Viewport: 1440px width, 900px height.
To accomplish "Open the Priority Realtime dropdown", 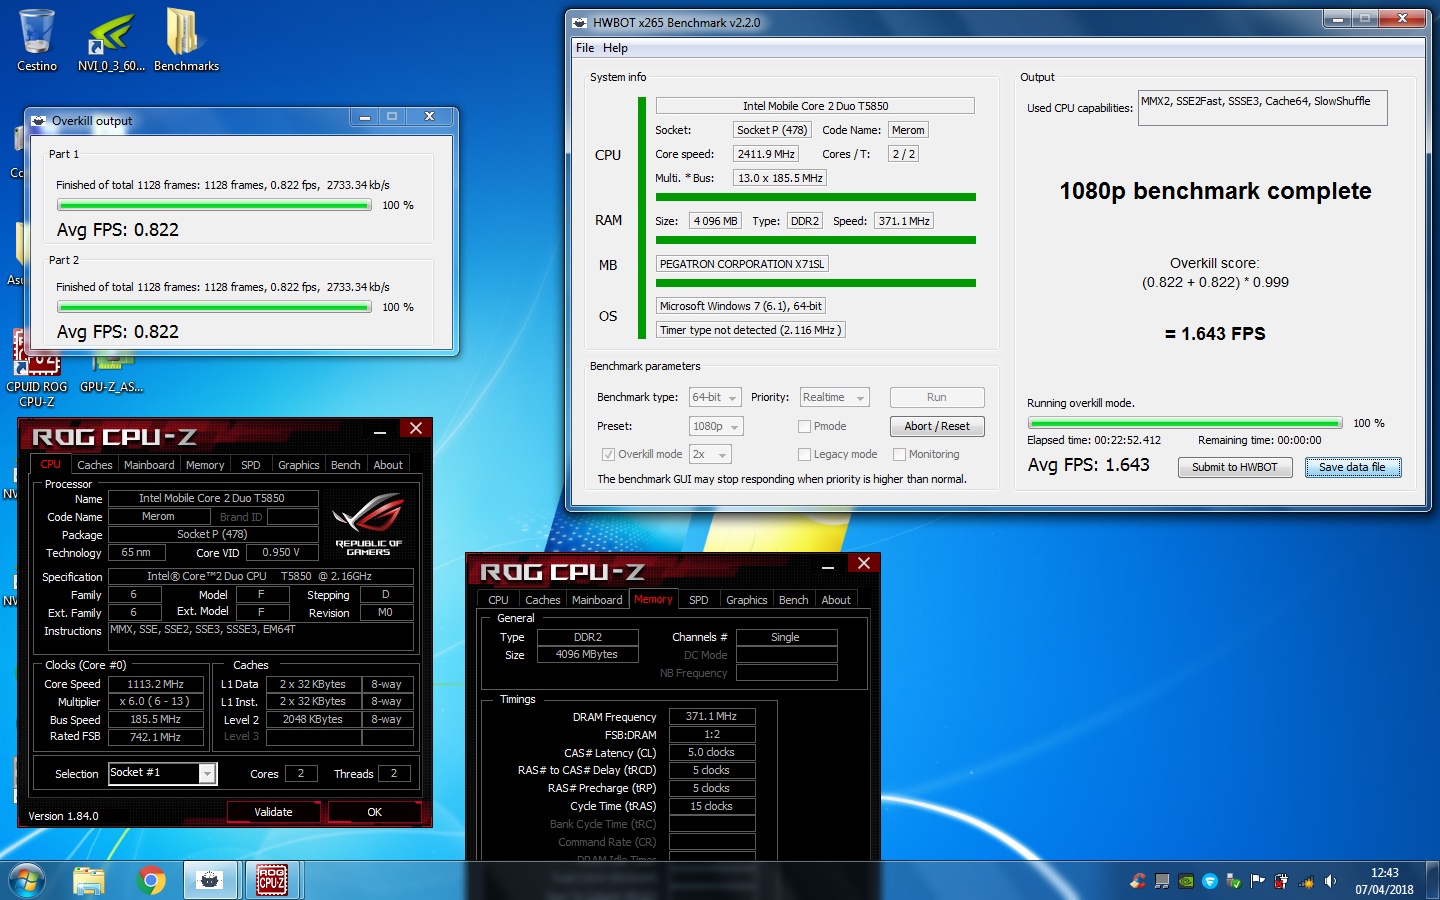I will (x=834, y=397).
